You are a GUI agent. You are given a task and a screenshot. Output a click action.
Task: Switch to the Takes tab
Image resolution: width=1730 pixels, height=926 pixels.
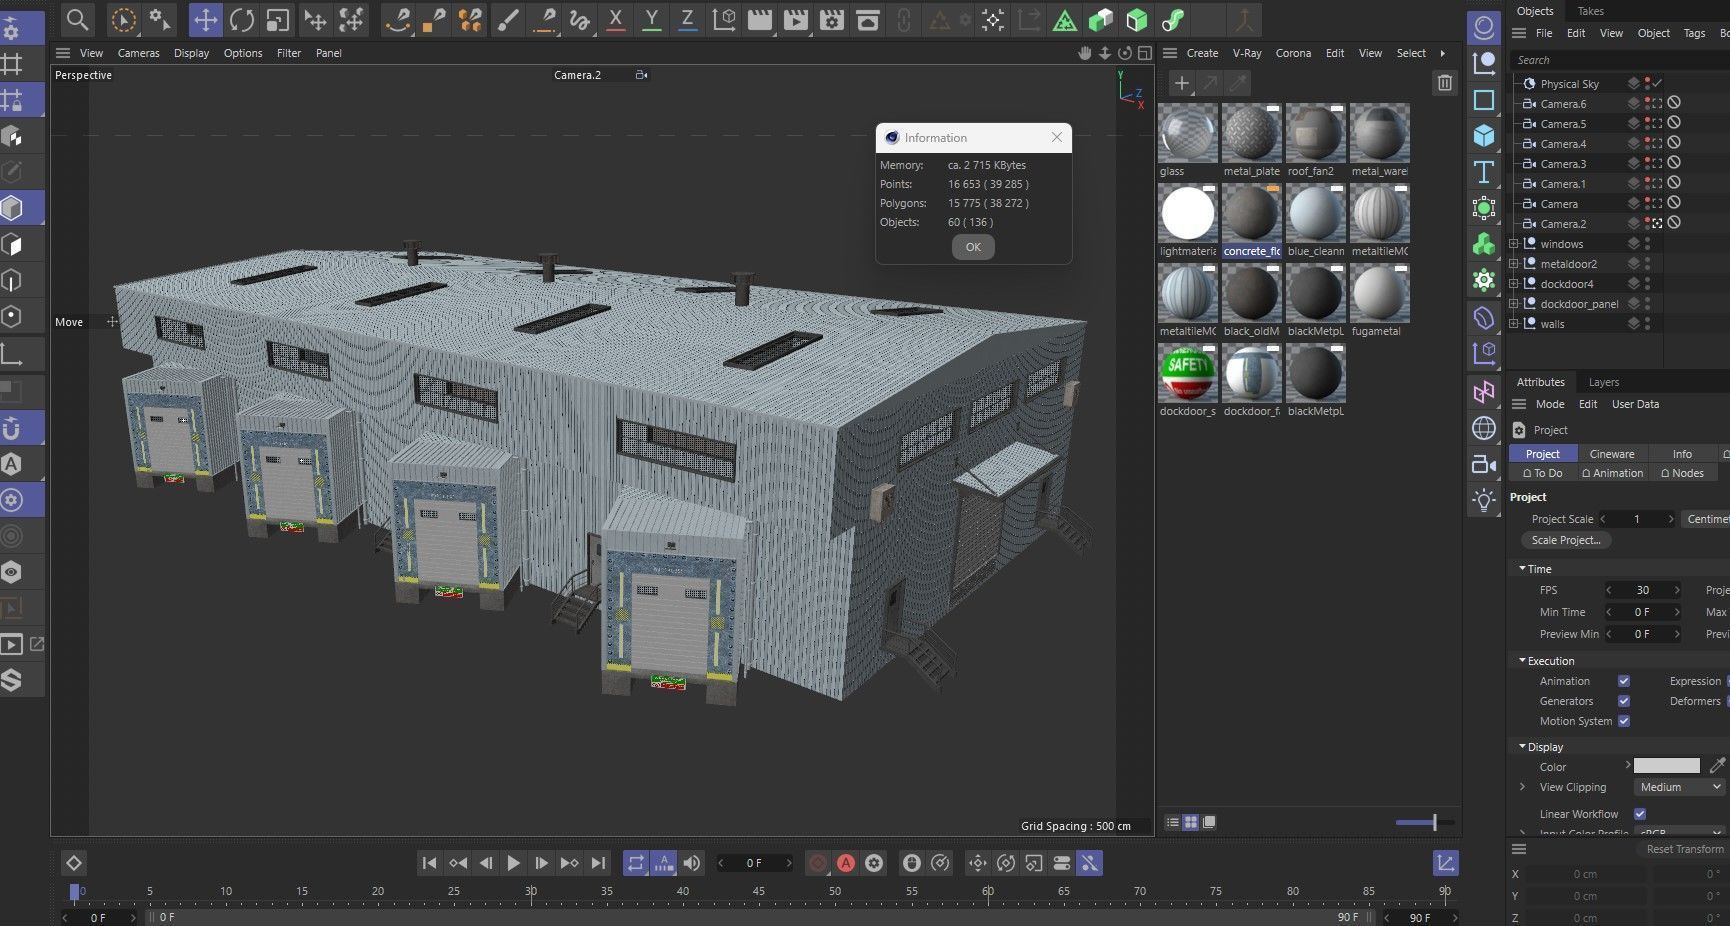(1590, 11)
